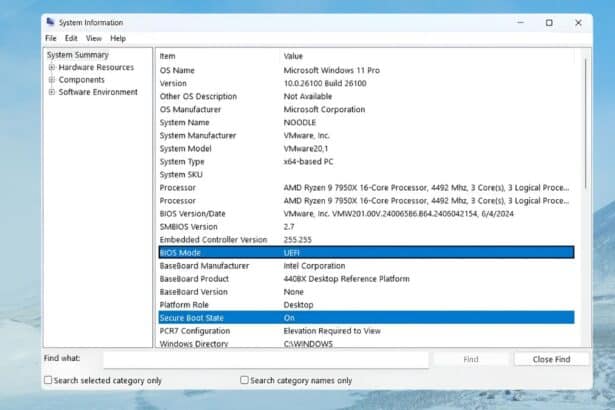Select the Embedded Controller Version row
The image size is (615, 410).
(x=366, y=239)
